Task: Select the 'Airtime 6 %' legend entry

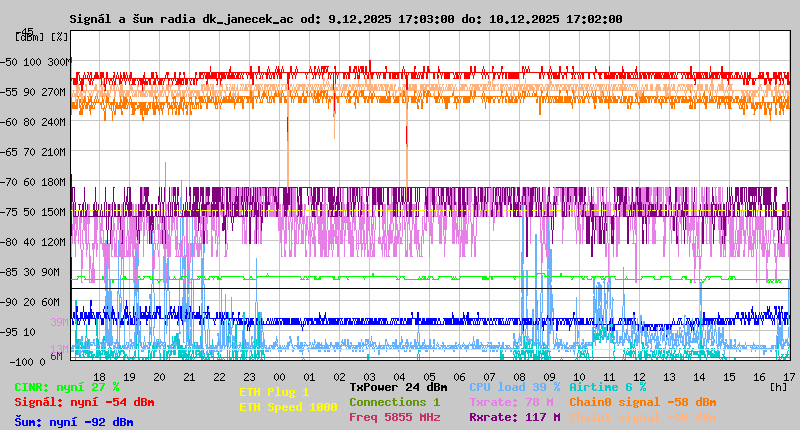Action: coord(608,387)
